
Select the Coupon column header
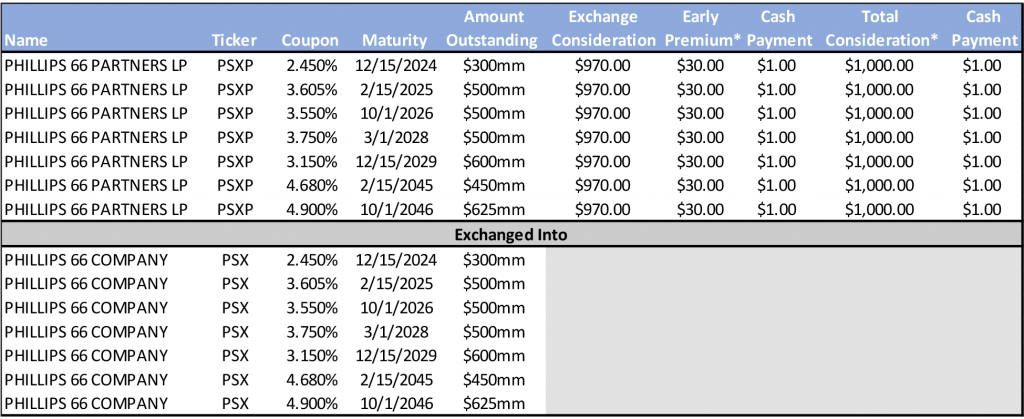click(x=309, y=40)
